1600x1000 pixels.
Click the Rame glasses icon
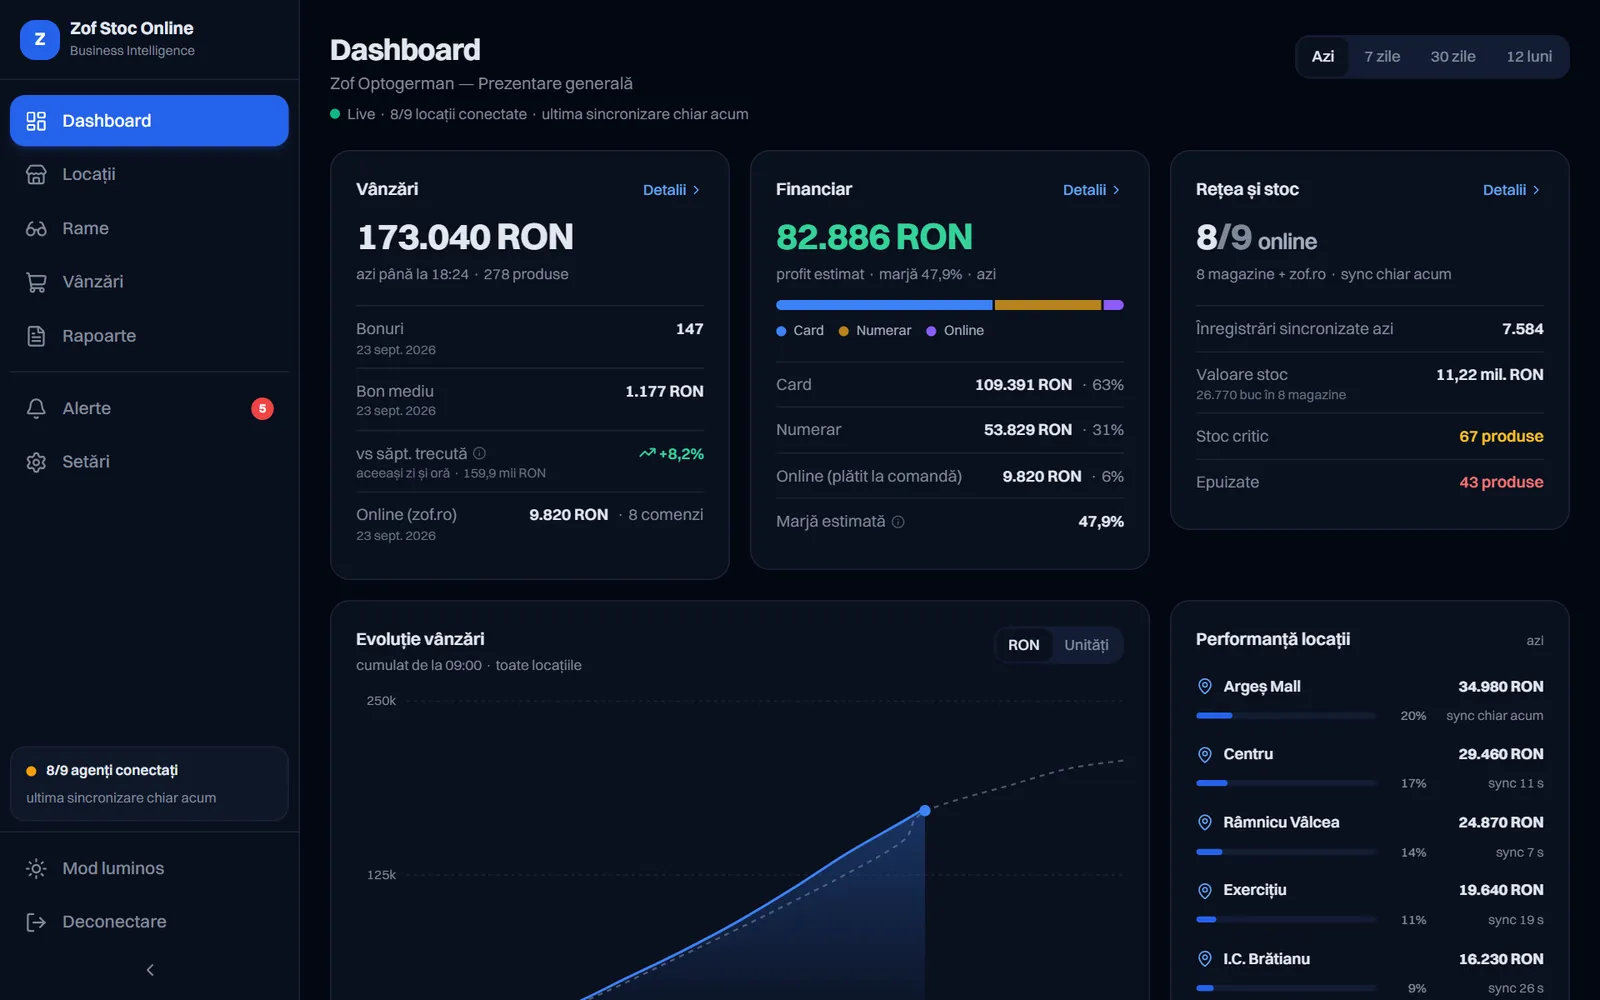36,228
